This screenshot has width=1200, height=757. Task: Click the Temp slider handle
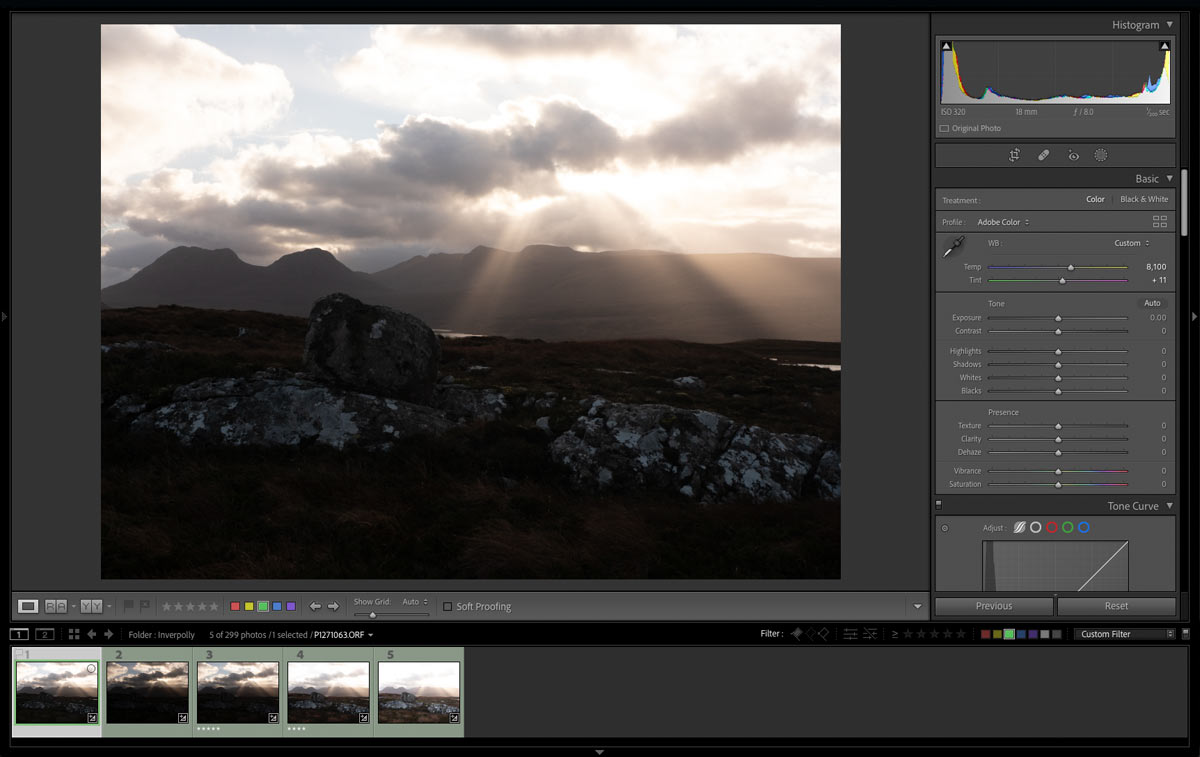click(1071, 267)
